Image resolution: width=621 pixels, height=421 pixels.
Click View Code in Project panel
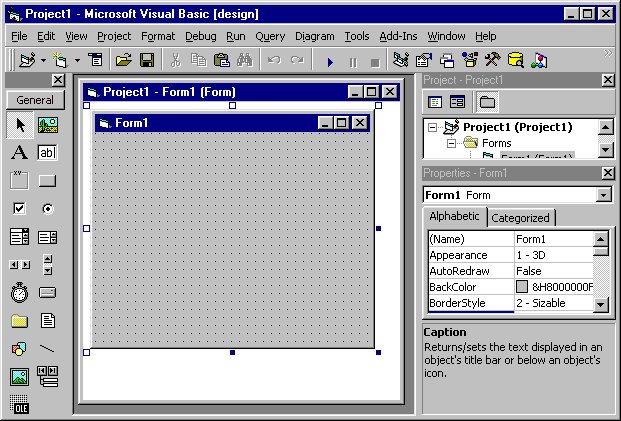435,102
